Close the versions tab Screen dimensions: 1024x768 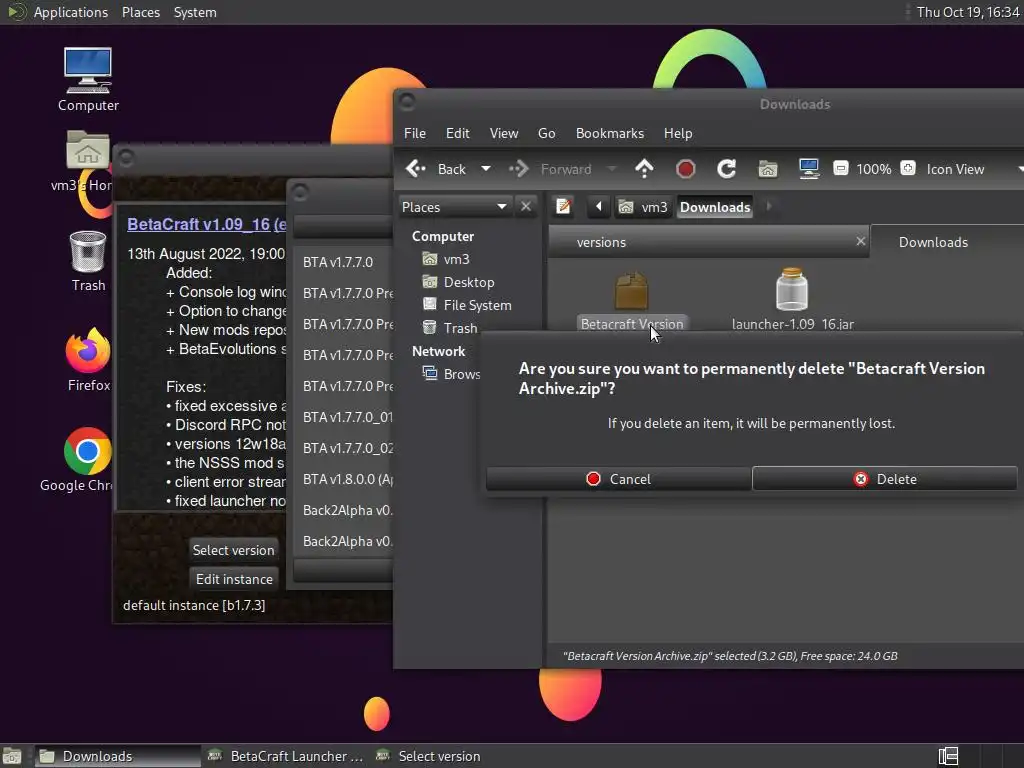pyautogui.click(x=861, y=242)
